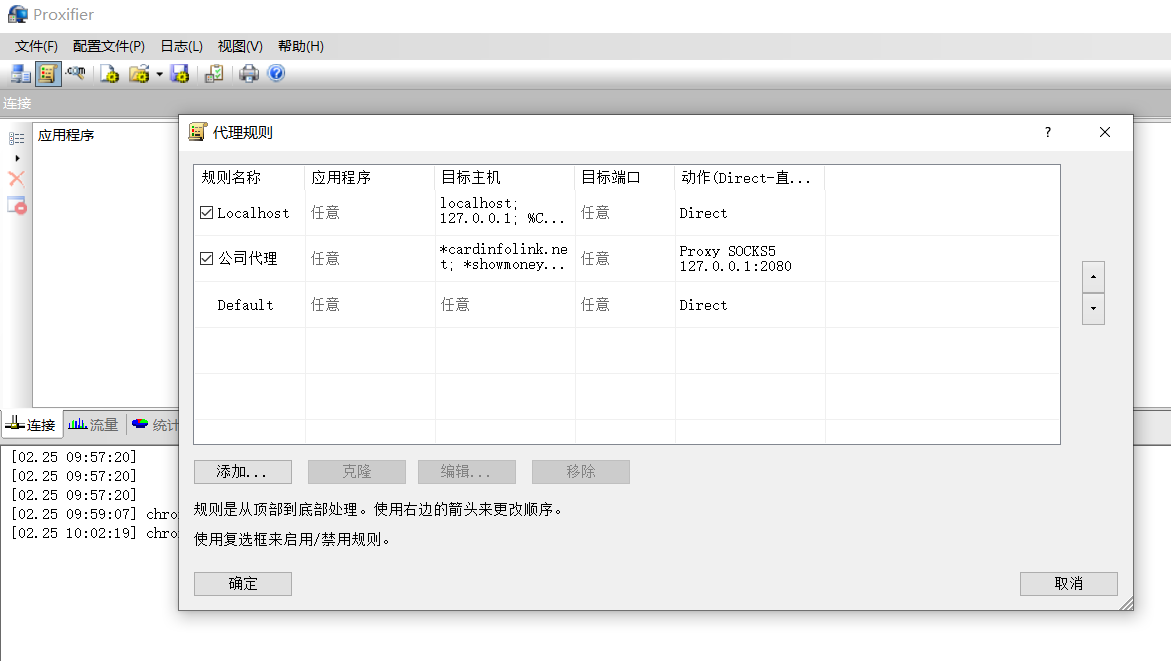Select the 公司代理 rule name
1171x661 pixels.
coord(248,258)
